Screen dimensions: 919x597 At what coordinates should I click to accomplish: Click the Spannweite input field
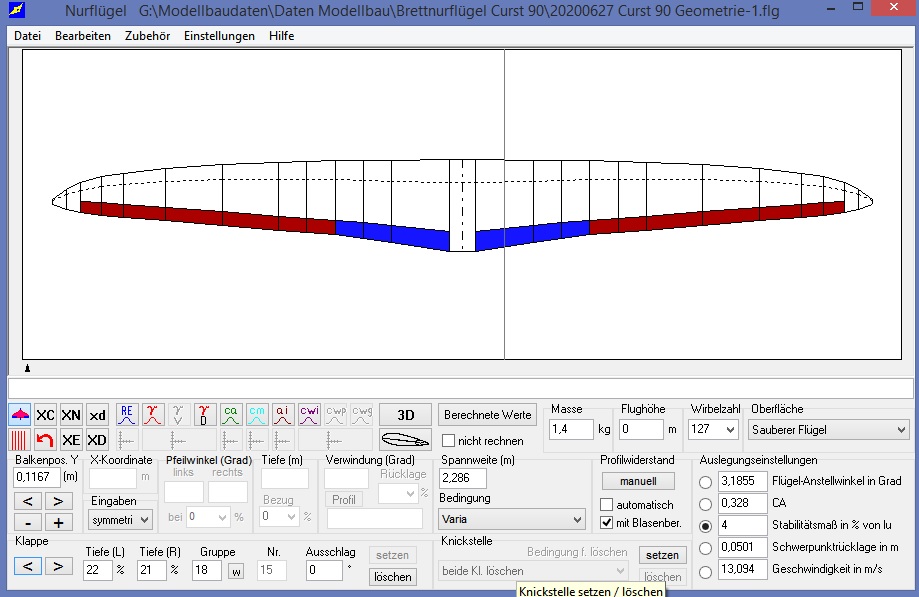click(463, 478)
